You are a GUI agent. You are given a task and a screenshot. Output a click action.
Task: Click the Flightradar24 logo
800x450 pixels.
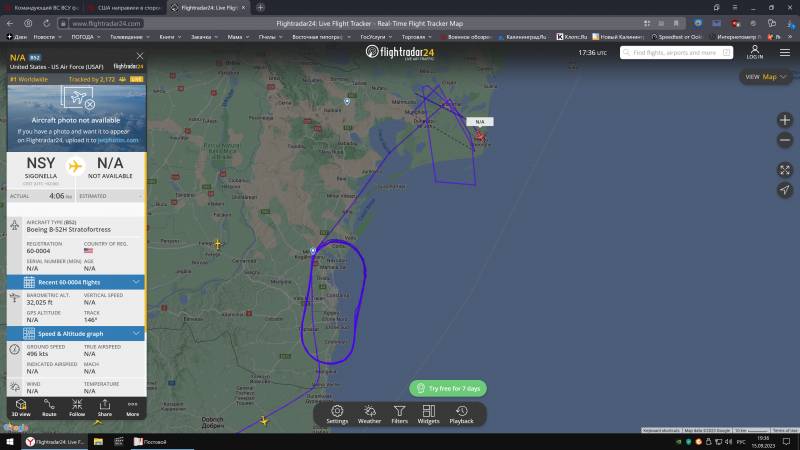pyautogui.click(x=400, y=52)
